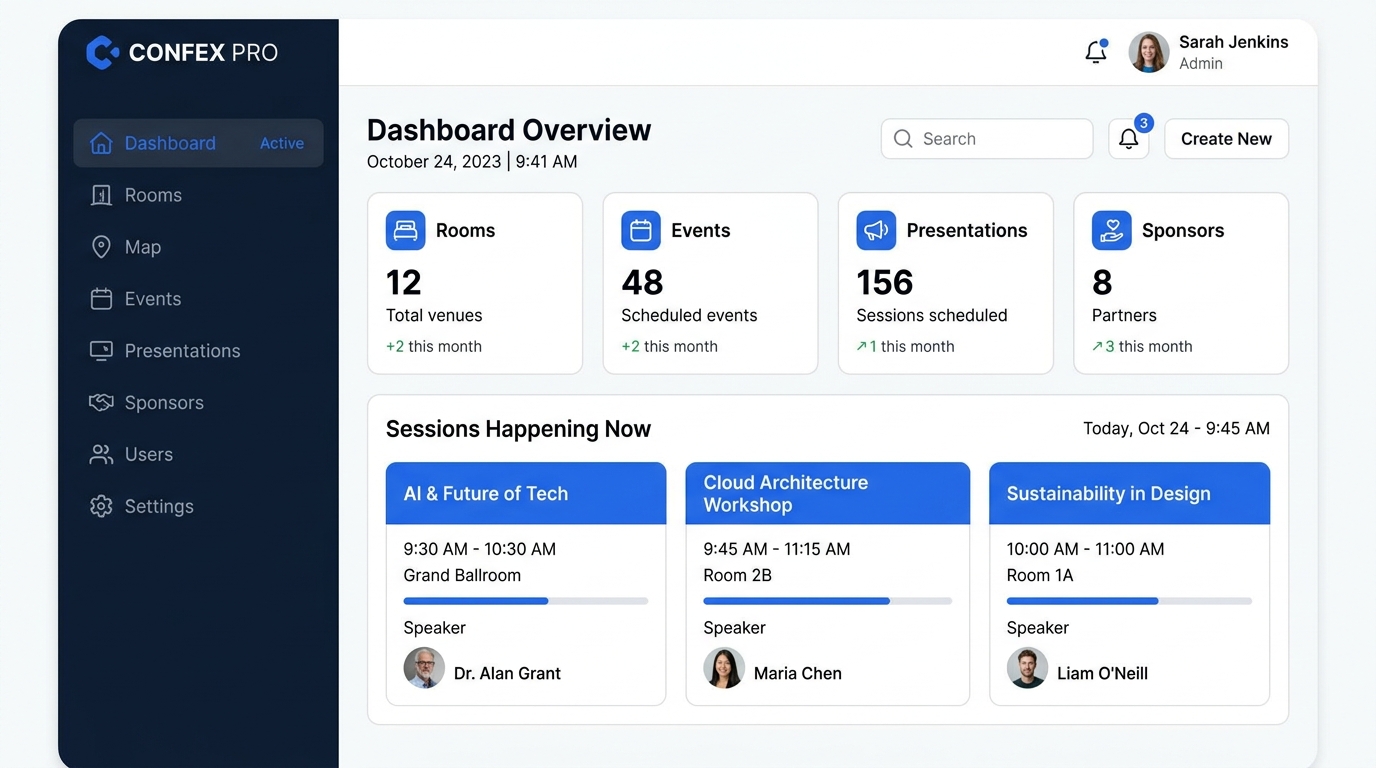Click Dr. Alan Grant's speaker photo
The image size is (1376, 768).
point(424,668)
